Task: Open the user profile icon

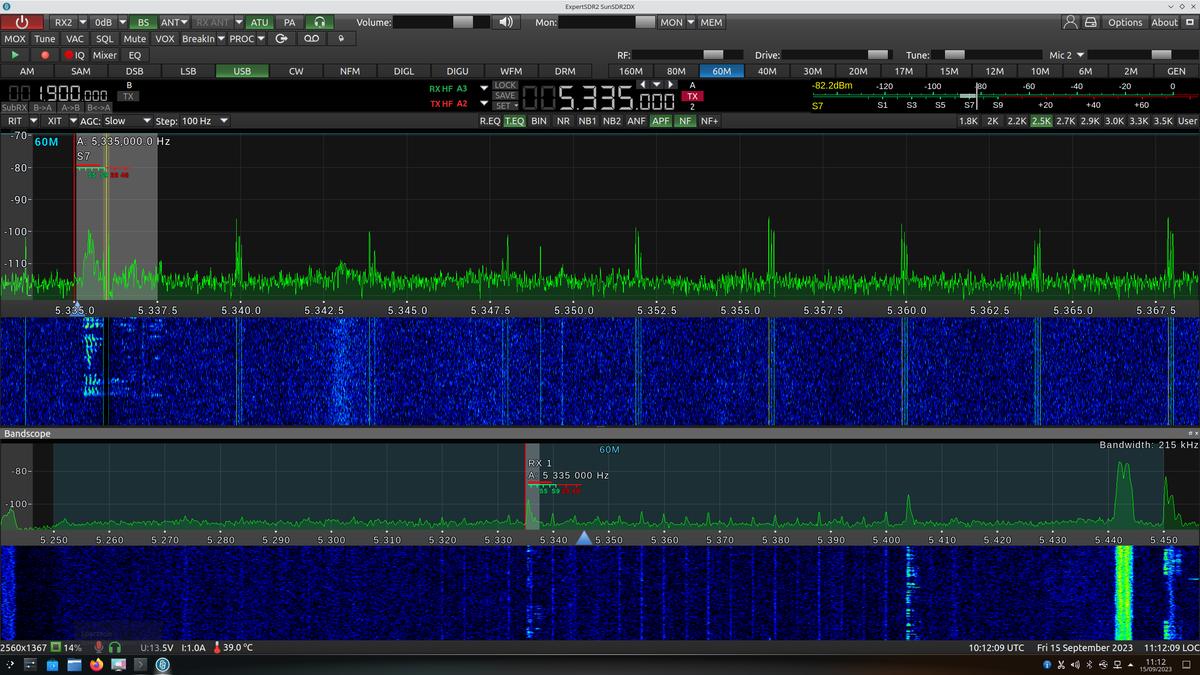Action: pyautogui.click(x=1070, y=22)
